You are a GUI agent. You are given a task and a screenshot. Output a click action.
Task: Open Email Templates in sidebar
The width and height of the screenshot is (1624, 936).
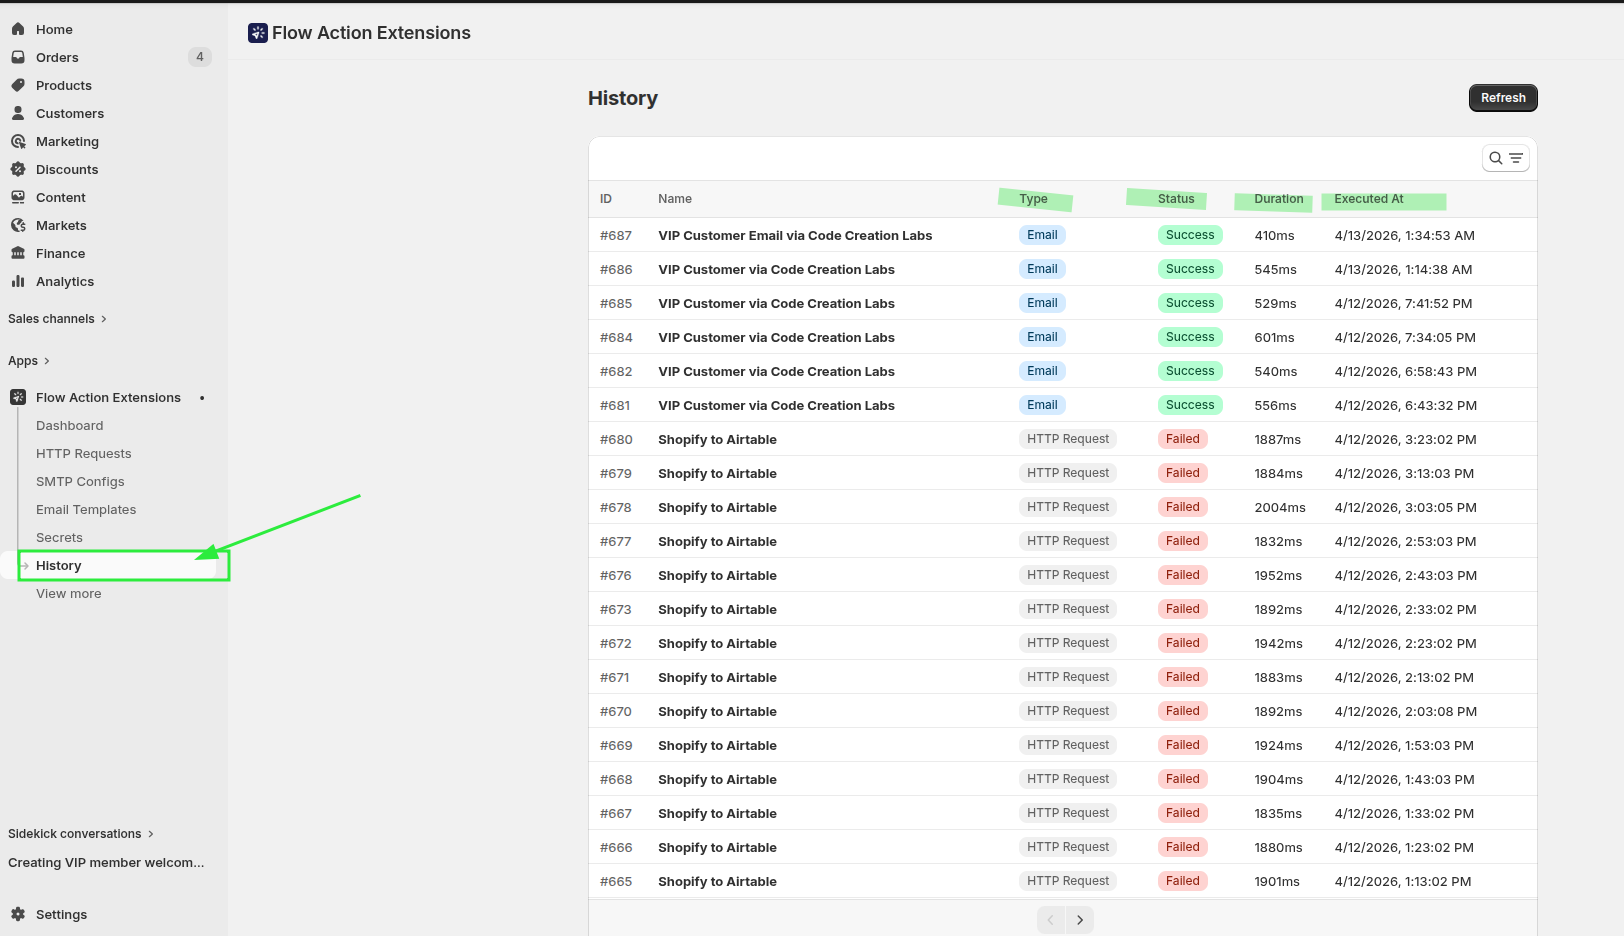[86, 509]
